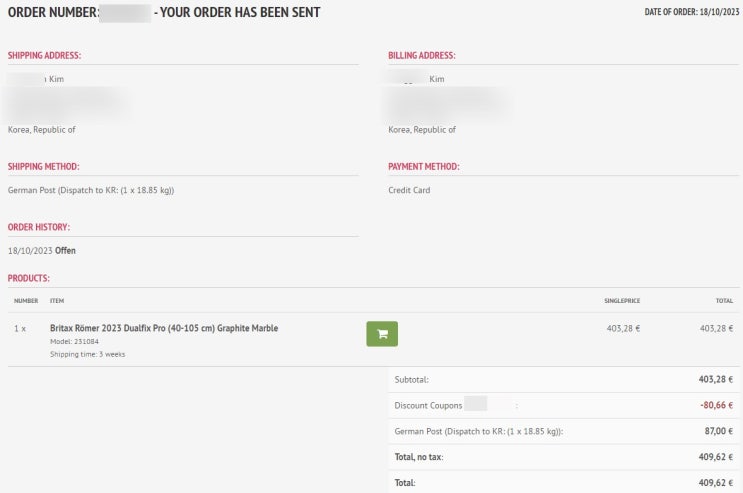This screenshot has width=743, height=493.
Task: Click the 'SINGLEPRICE' column header
Action: (x=622, y=301)
